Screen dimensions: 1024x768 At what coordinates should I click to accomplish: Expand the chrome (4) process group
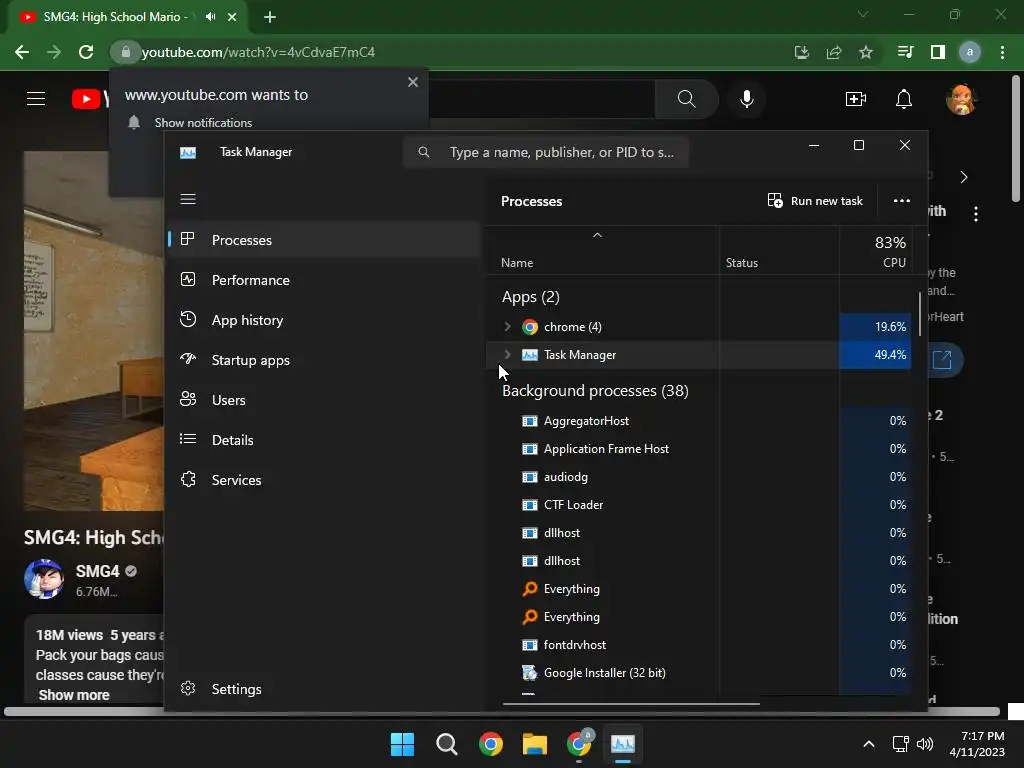click(x=507, y=327)
